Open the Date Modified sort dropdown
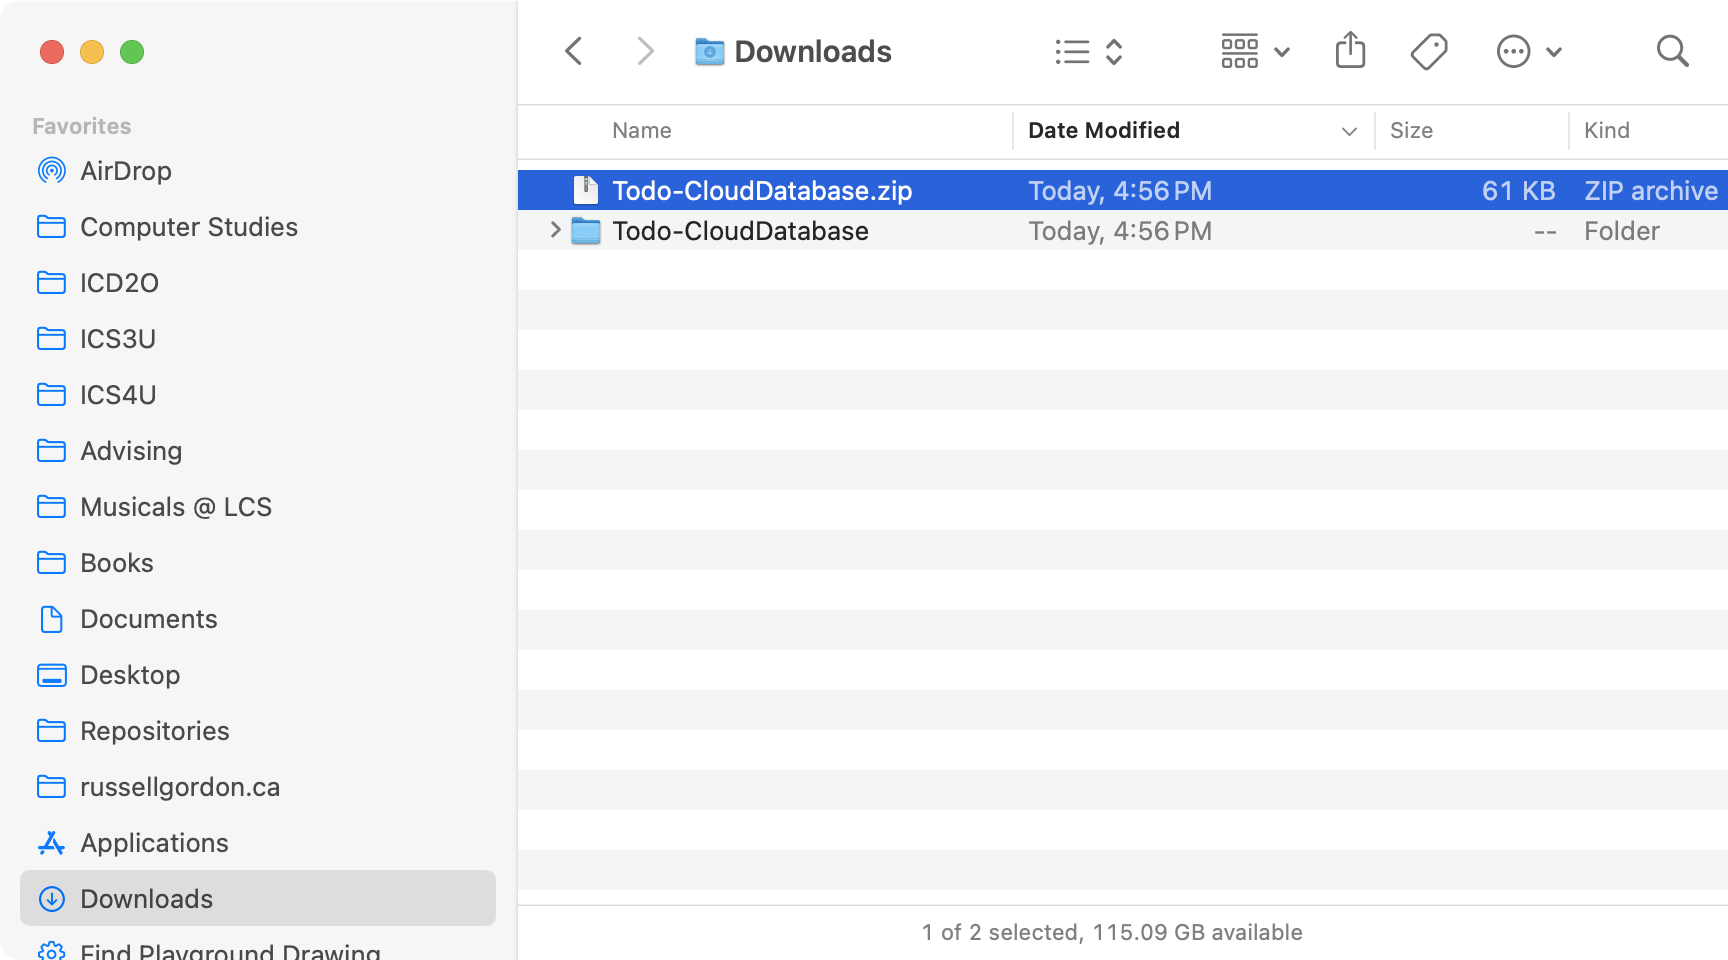The height and width of the screenshot is (960, 1728). (x=1348, y=131)
